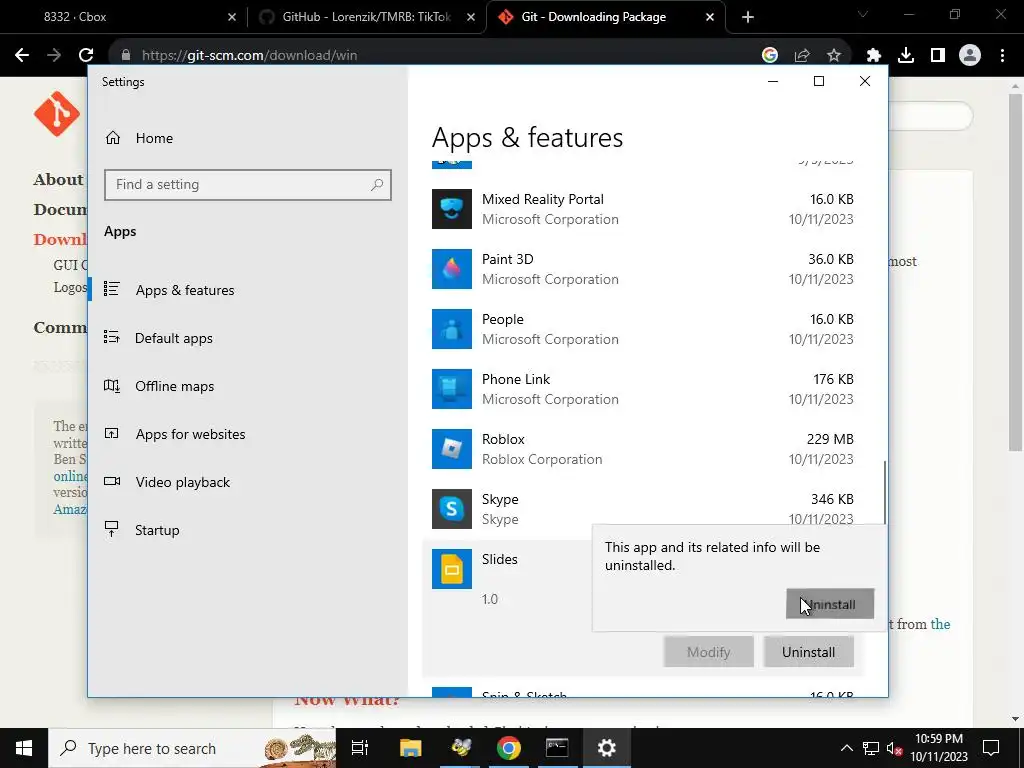
Task: Select the Roblox 229 MB size text
Action: [x=830, y=440]
